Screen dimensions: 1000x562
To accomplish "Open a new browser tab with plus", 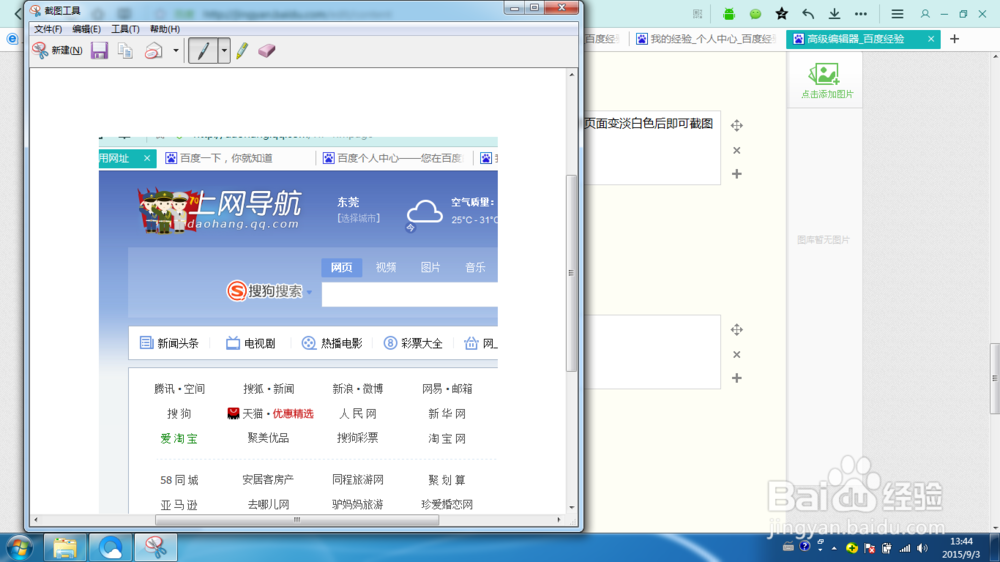I will coord(954,39).
